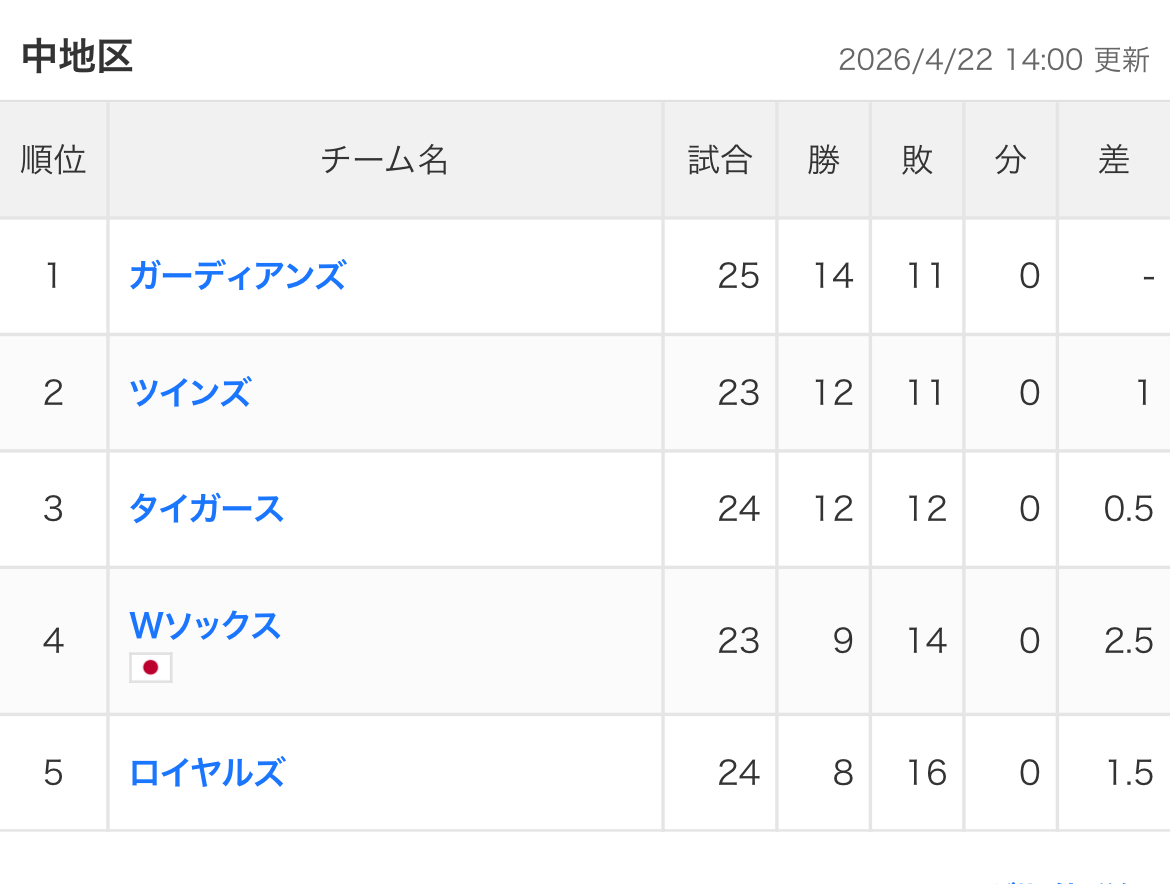The width and height of the screenshot is (1170, 884).
Task: Select the 分 column header
Action: pyautogui.click(x=1010, y=160)
